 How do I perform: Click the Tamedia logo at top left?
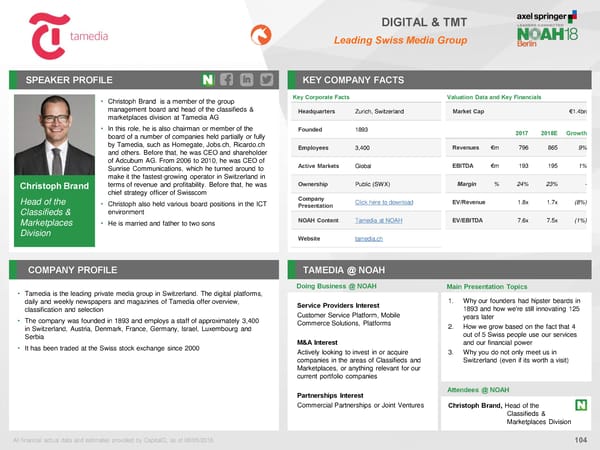click(59, 36)
